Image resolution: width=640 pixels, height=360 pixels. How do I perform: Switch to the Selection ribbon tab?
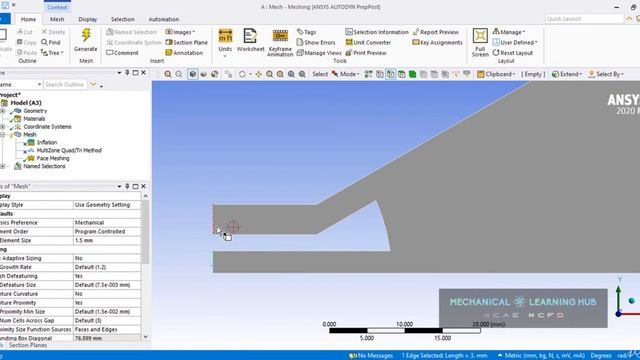[x=122, y=19]
